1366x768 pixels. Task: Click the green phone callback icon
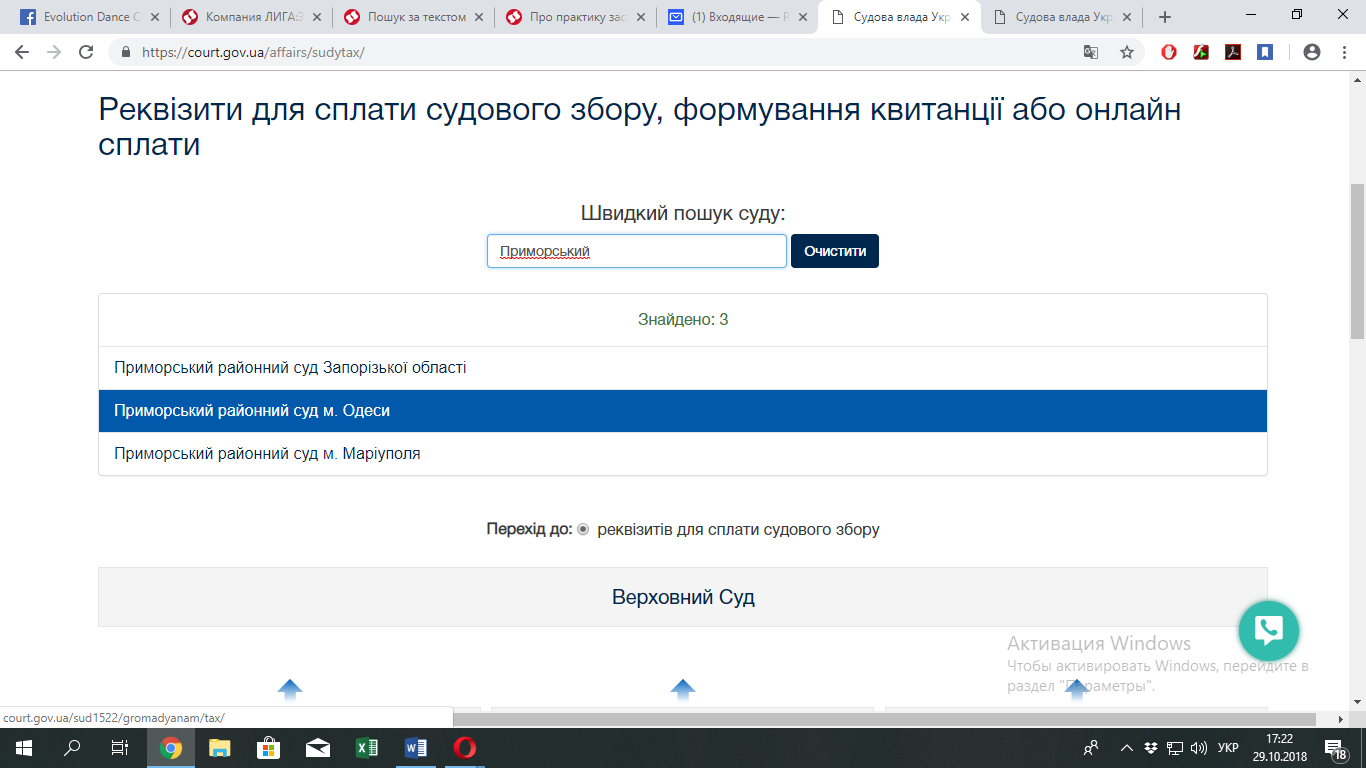(x=1268, y=630)
